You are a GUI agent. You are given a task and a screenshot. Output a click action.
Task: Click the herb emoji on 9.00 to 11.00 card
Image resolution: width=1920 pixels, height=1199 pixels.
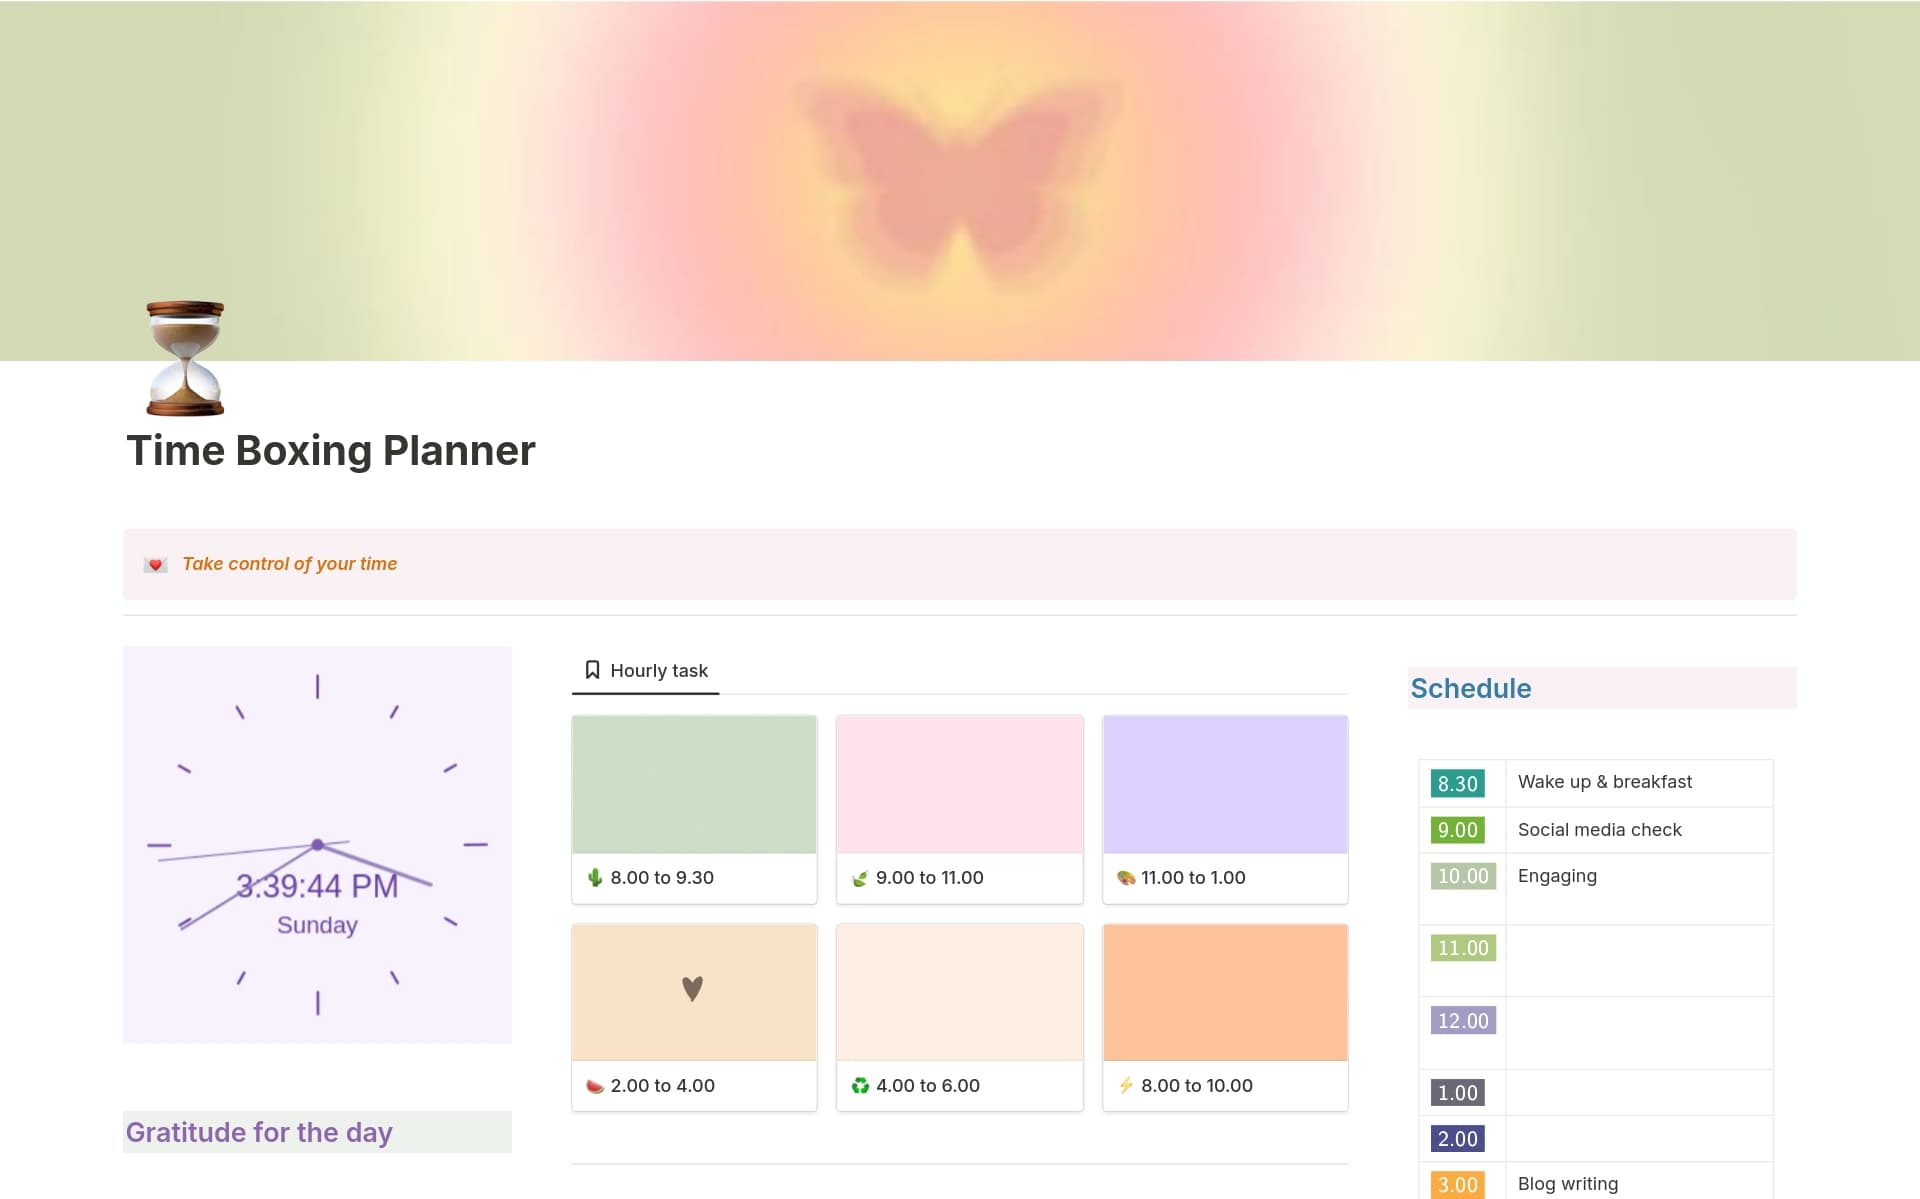859,877
